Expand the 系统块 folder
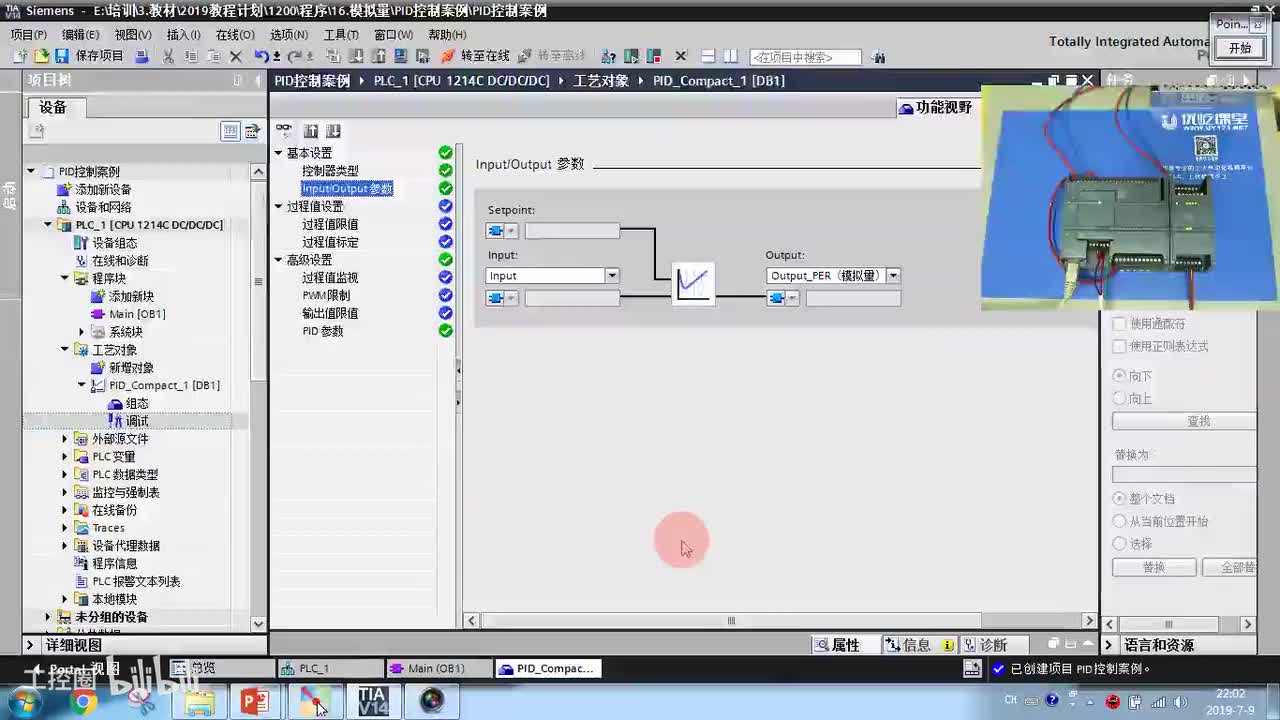The width and height of the screenshot is (1280, 720). 82,332
